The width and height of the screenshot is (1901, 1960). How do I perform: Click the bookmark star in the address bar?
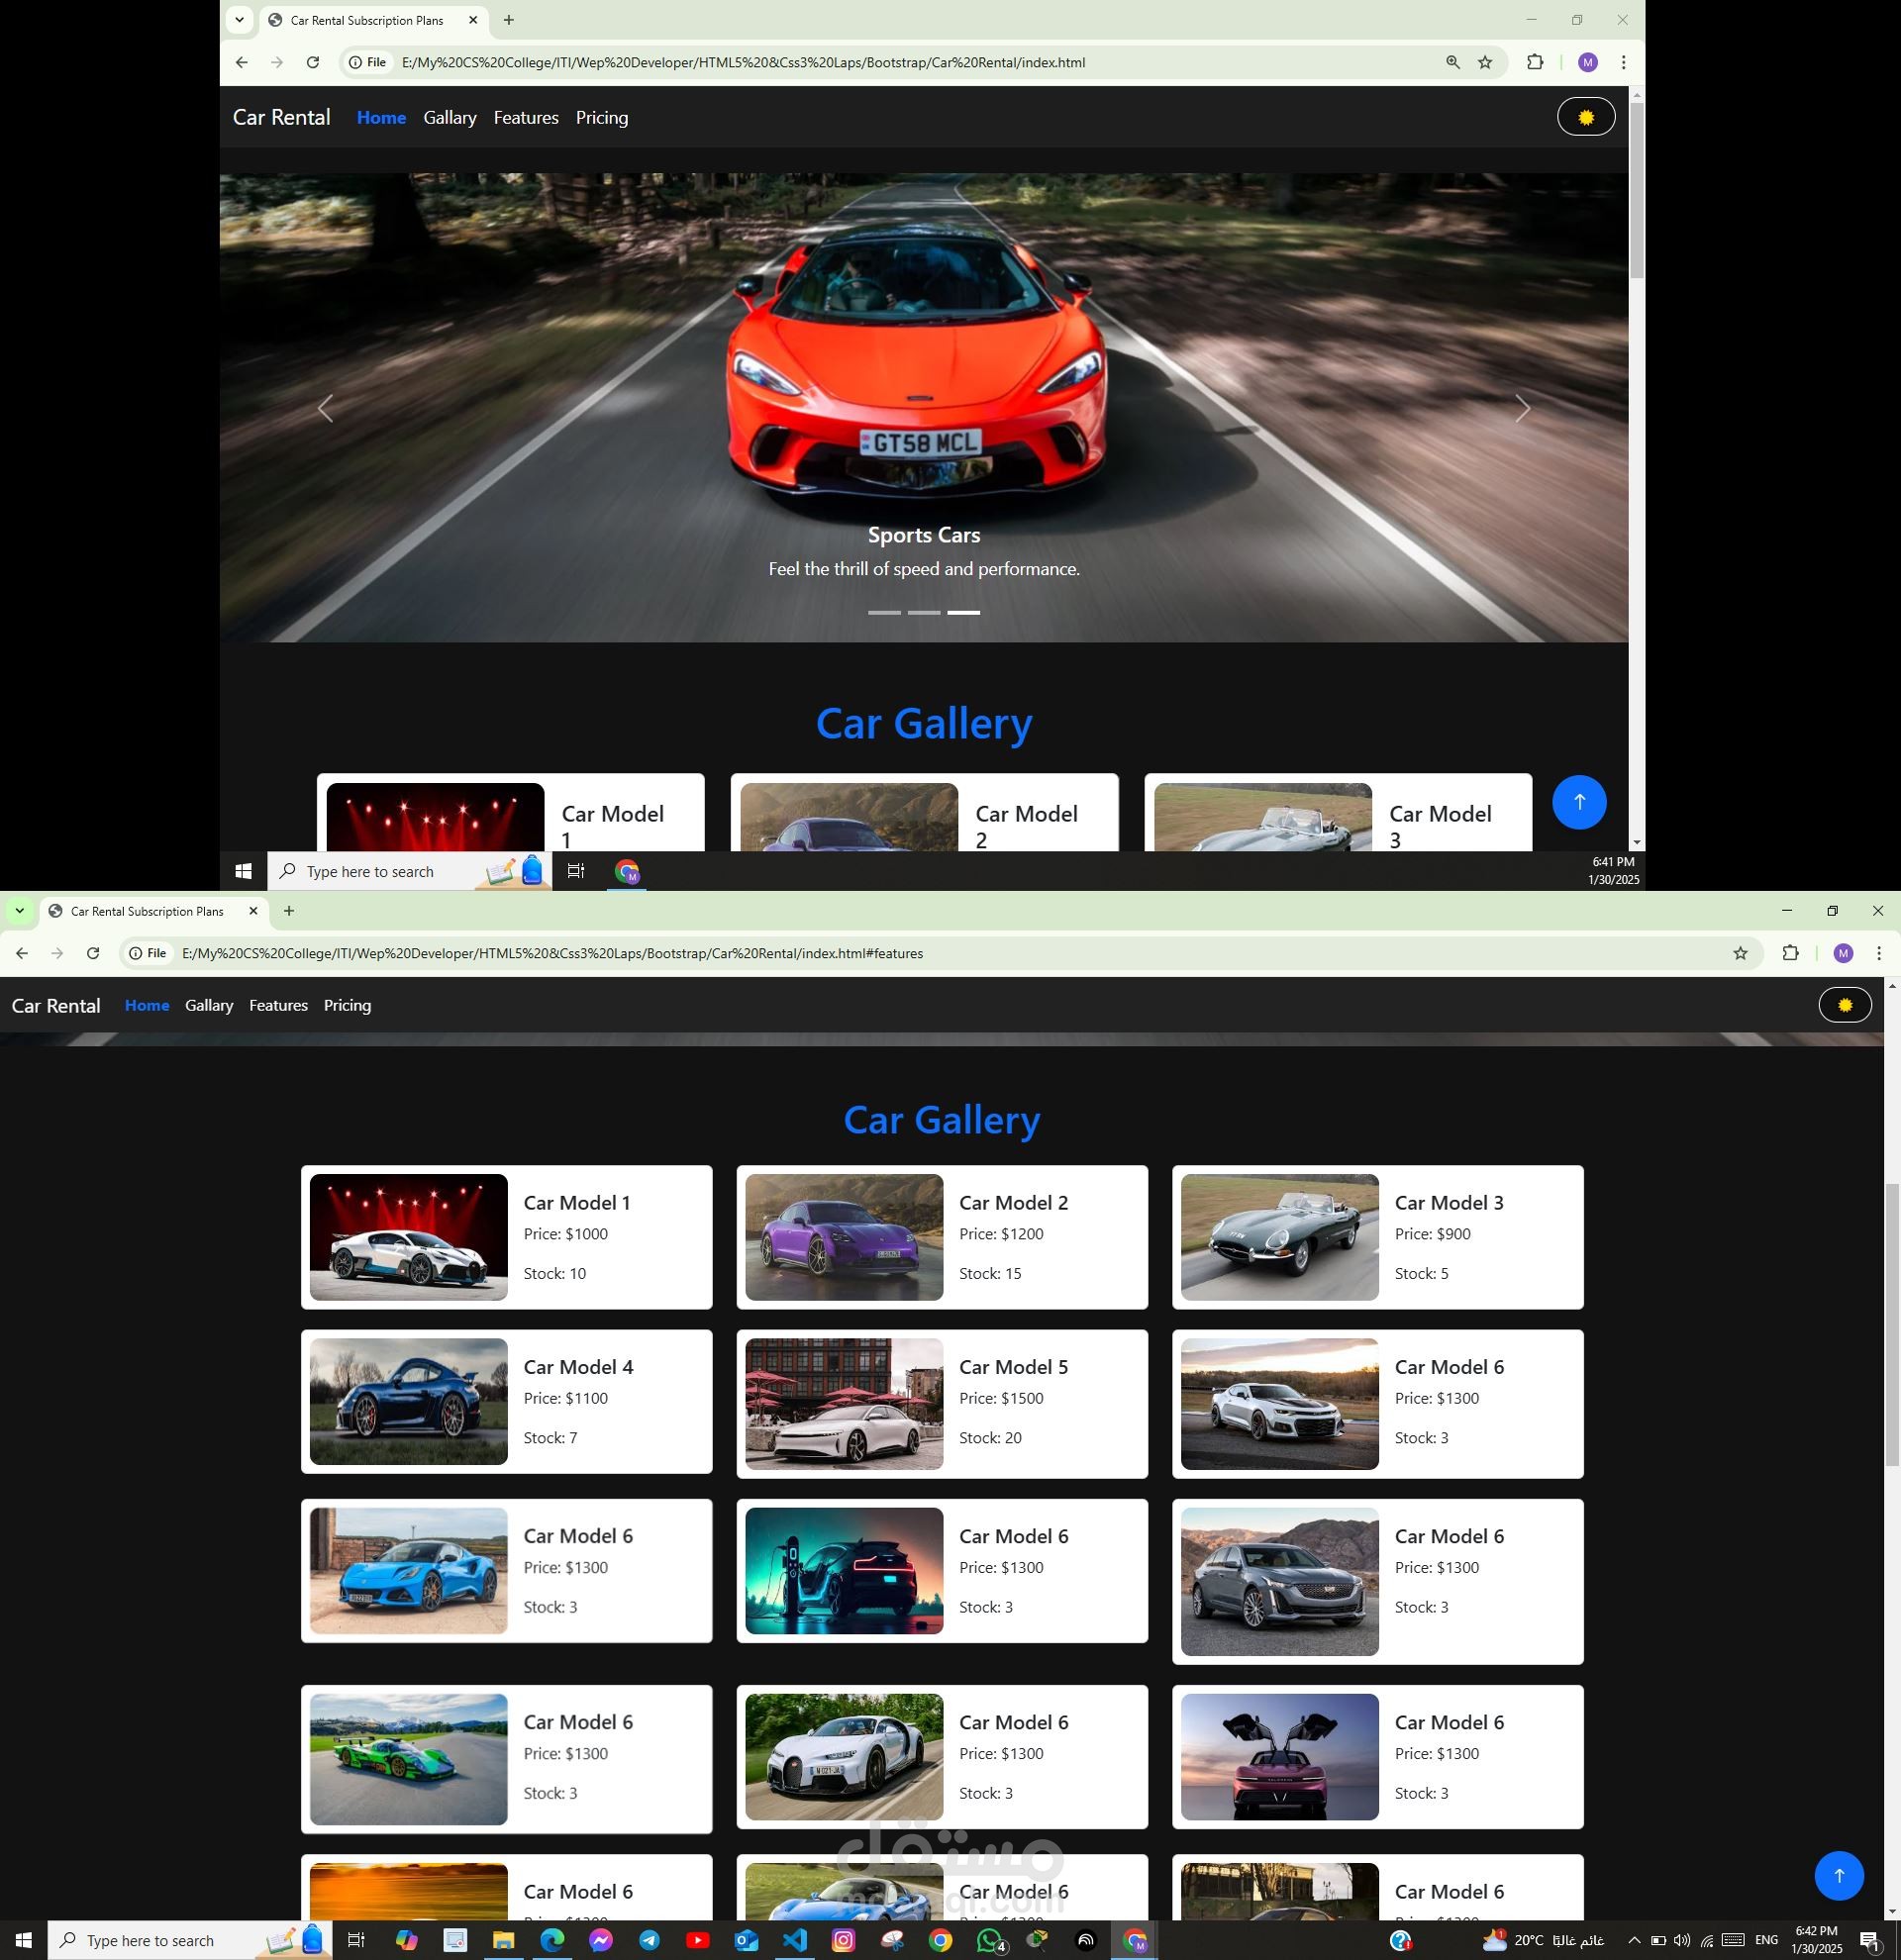point(1740,953)
